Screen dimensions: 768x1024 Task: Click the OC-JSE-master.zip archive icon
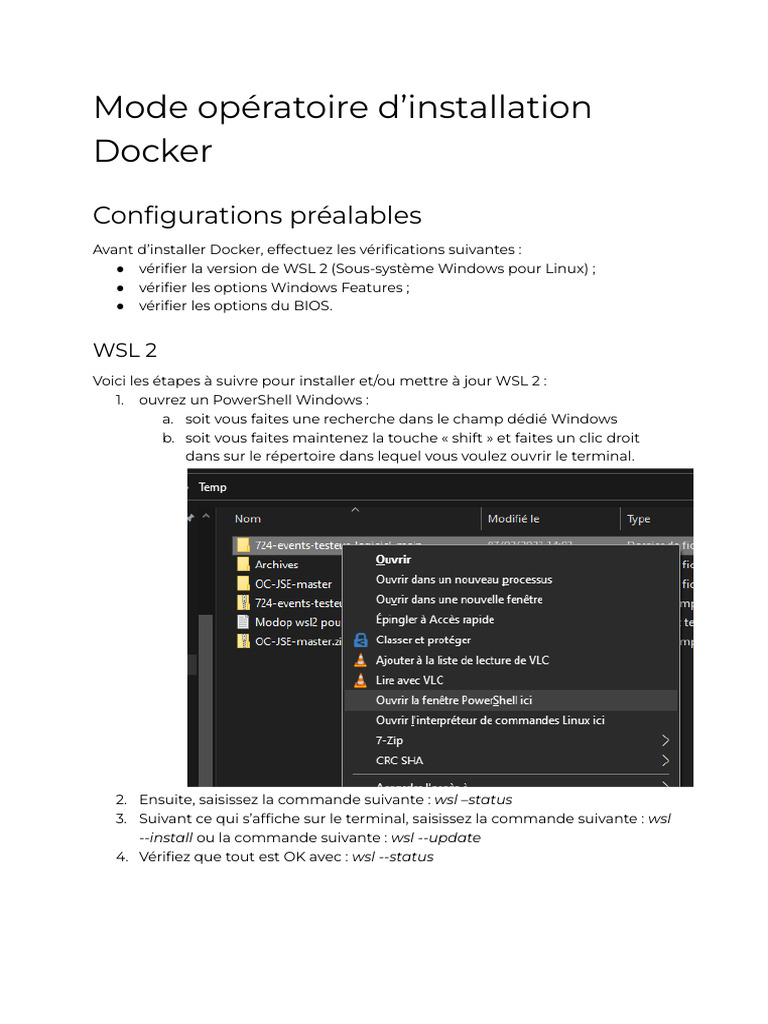pyautogui.click(x=243, y=641)
